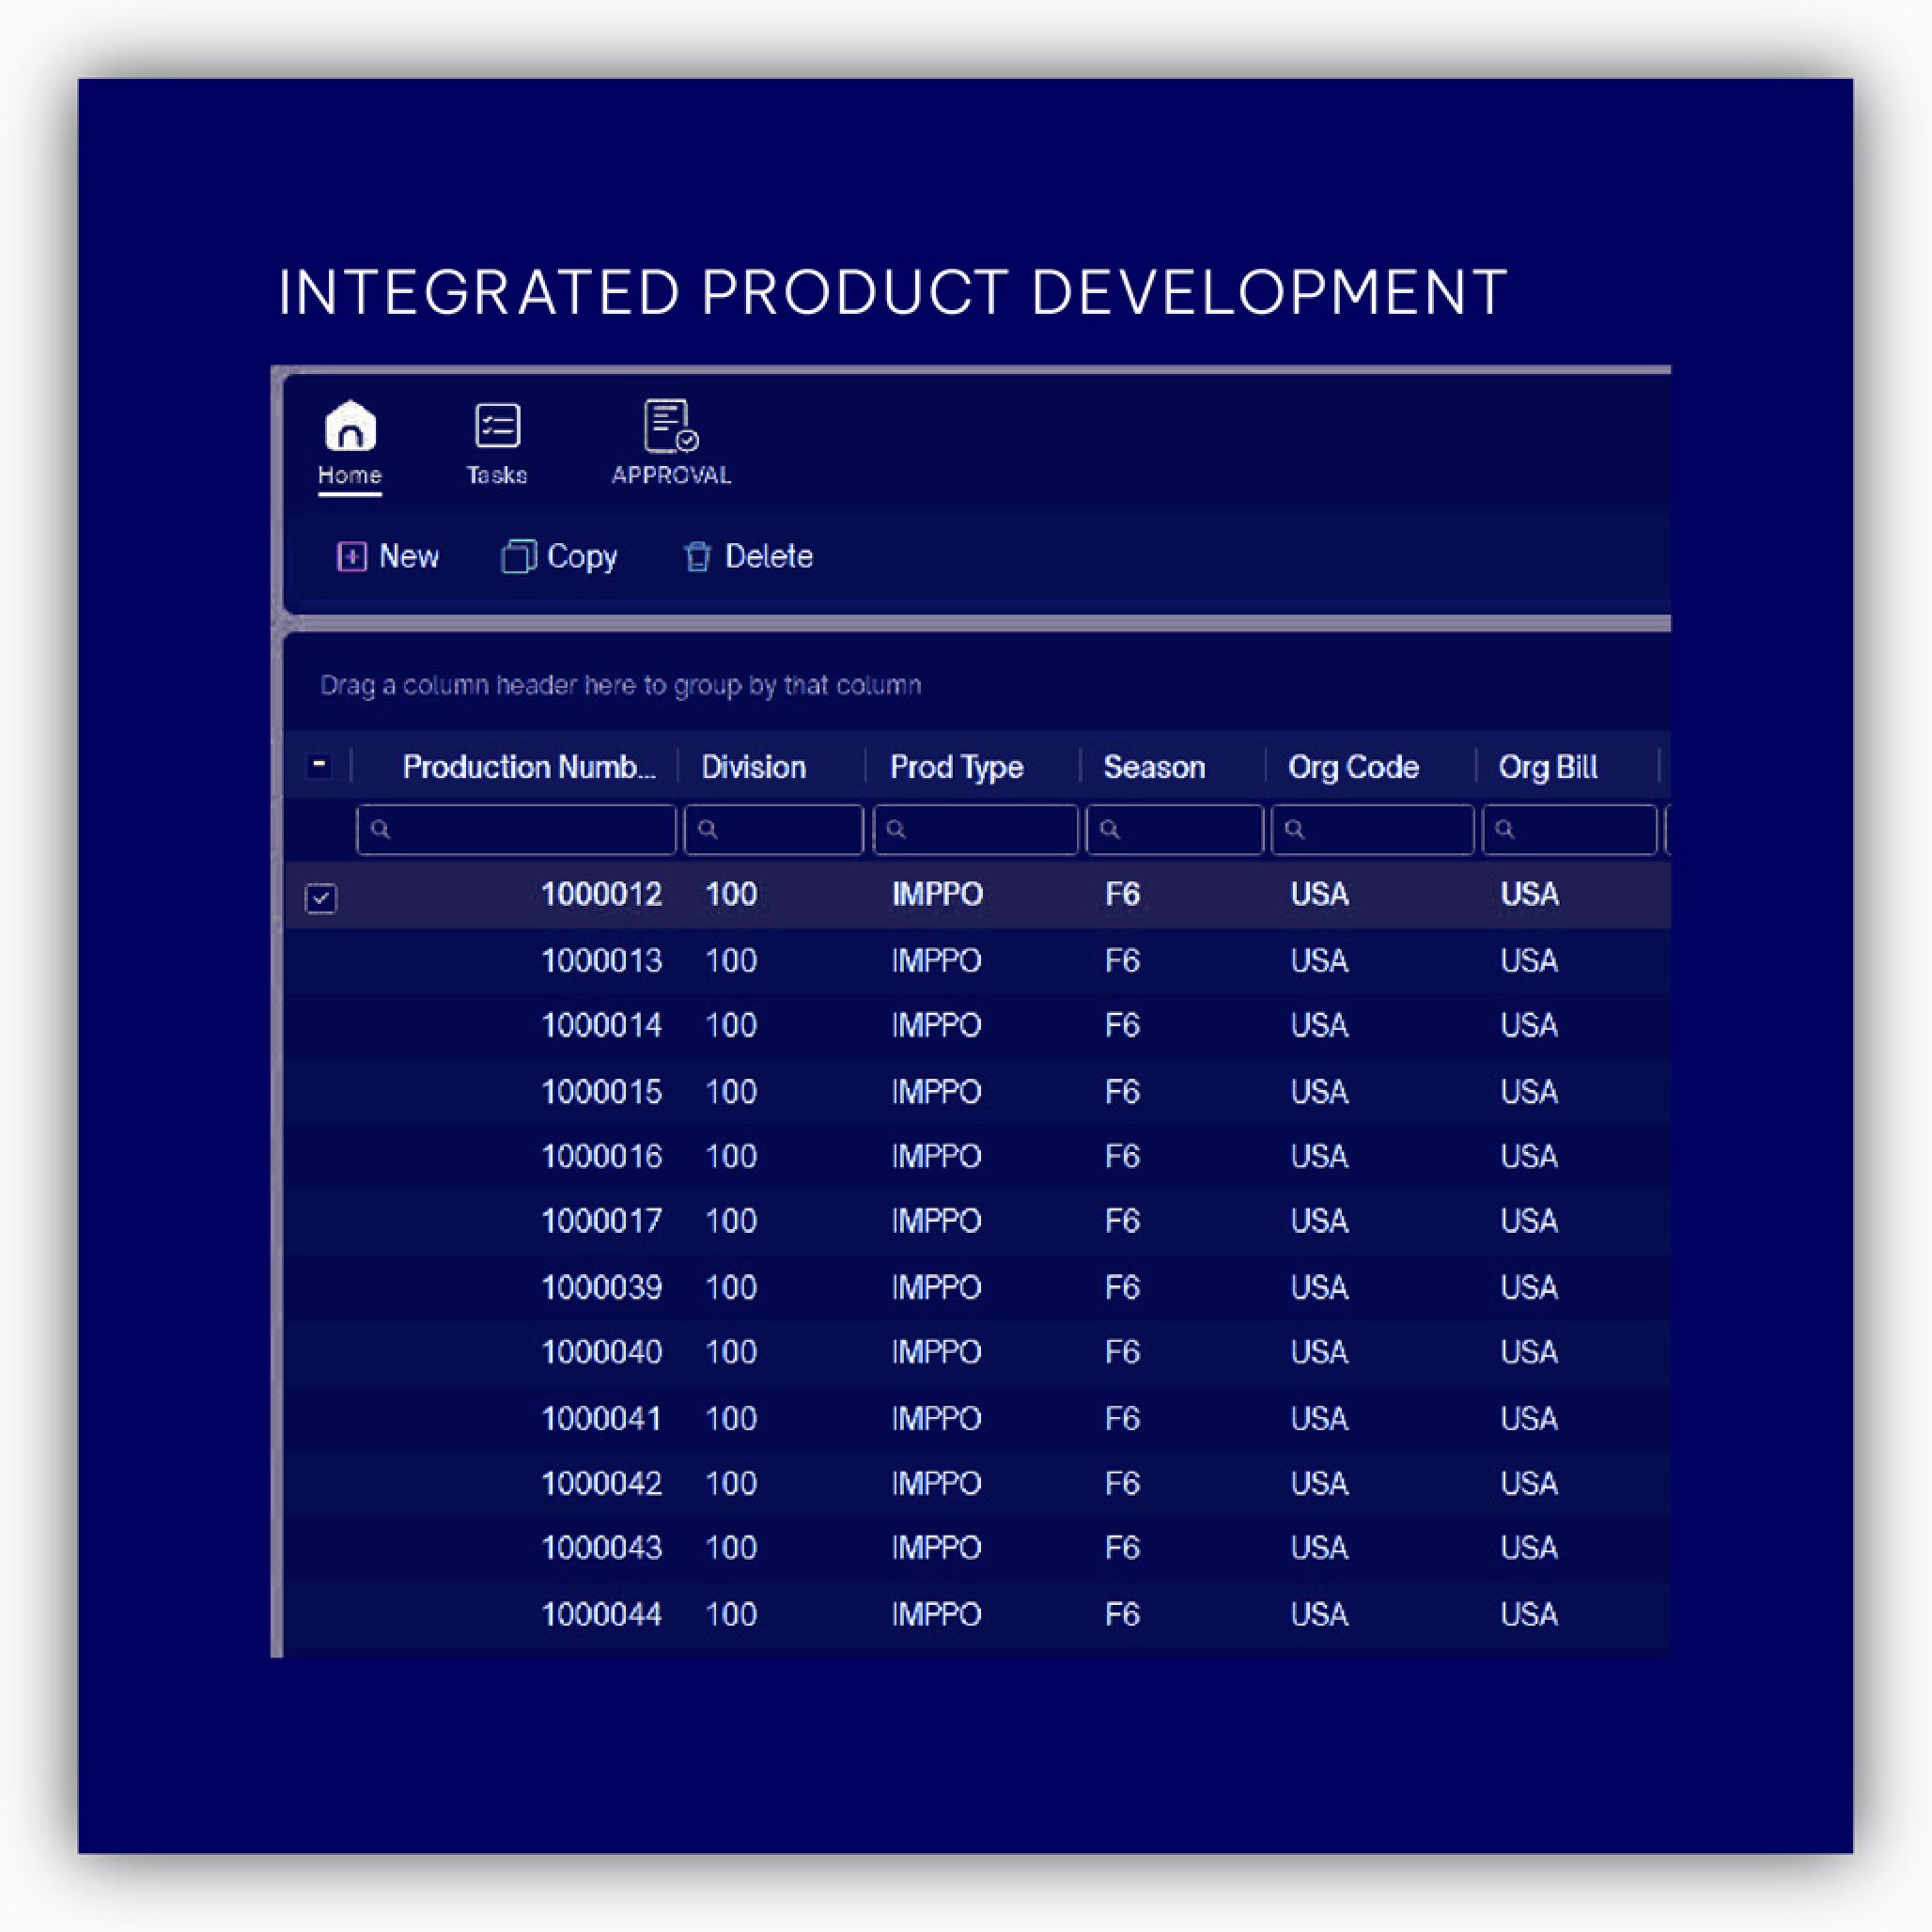
Task: Sort by Season column header
Action: pos(1153,767)
